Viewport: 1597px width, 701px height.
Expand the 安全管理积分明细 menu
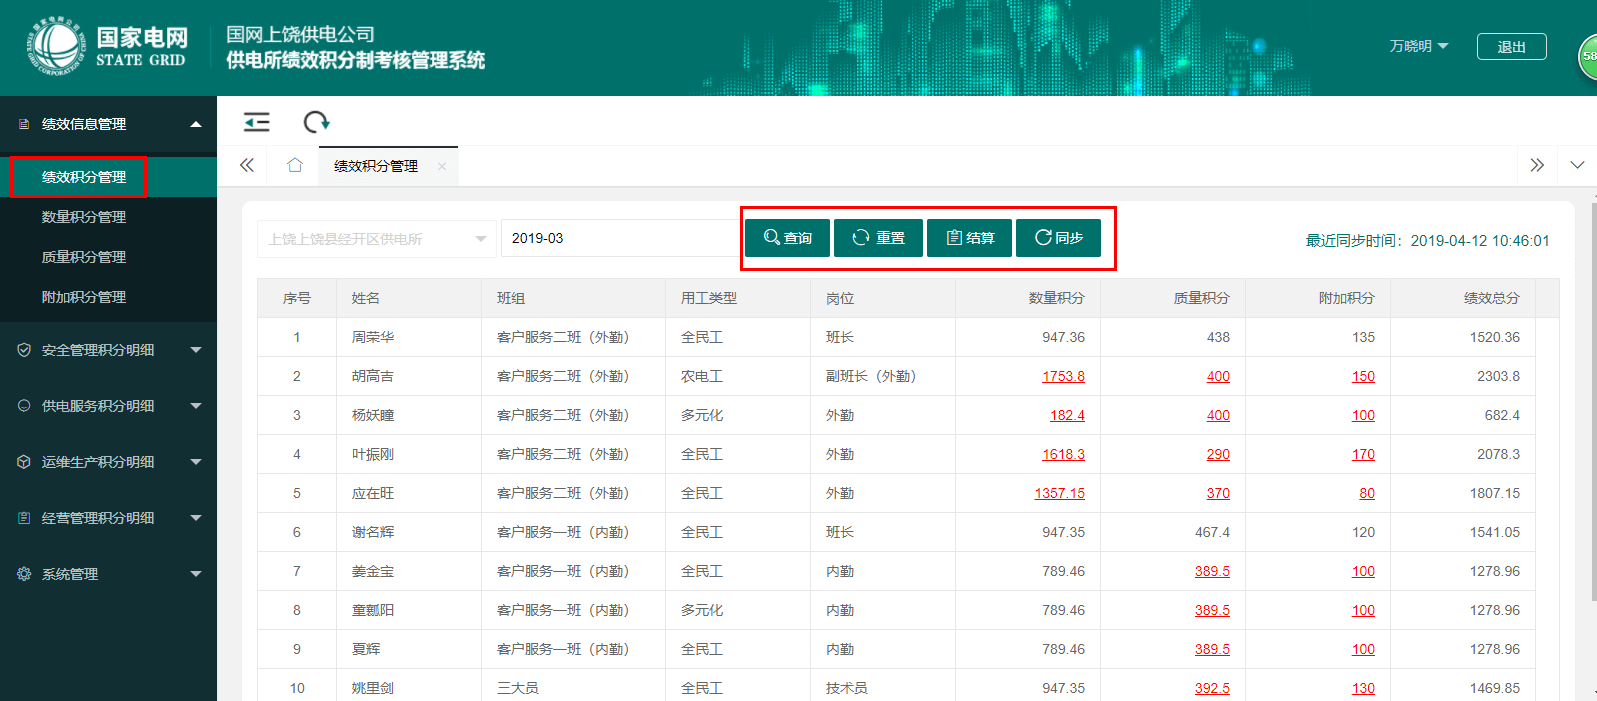click(x=196, y=350)
